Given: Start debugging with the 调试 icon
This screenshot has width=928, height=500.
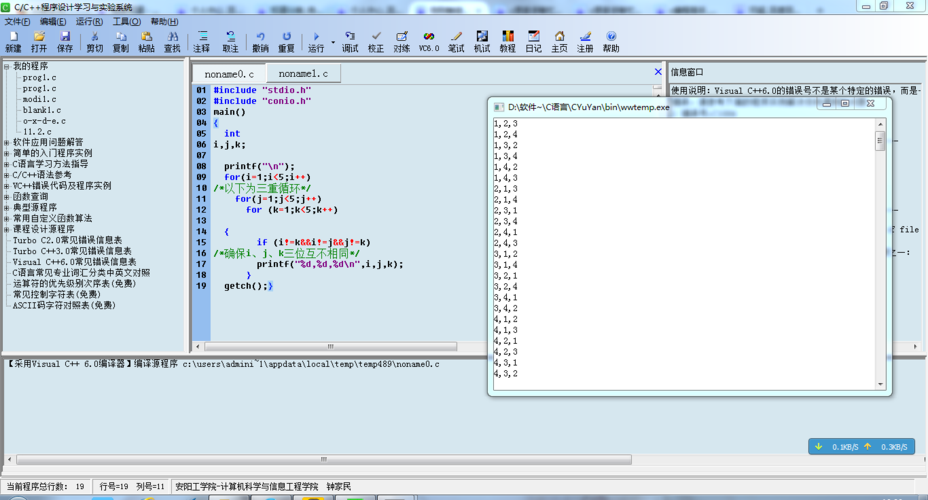Looking at the screenshot, I should (350, 41).
